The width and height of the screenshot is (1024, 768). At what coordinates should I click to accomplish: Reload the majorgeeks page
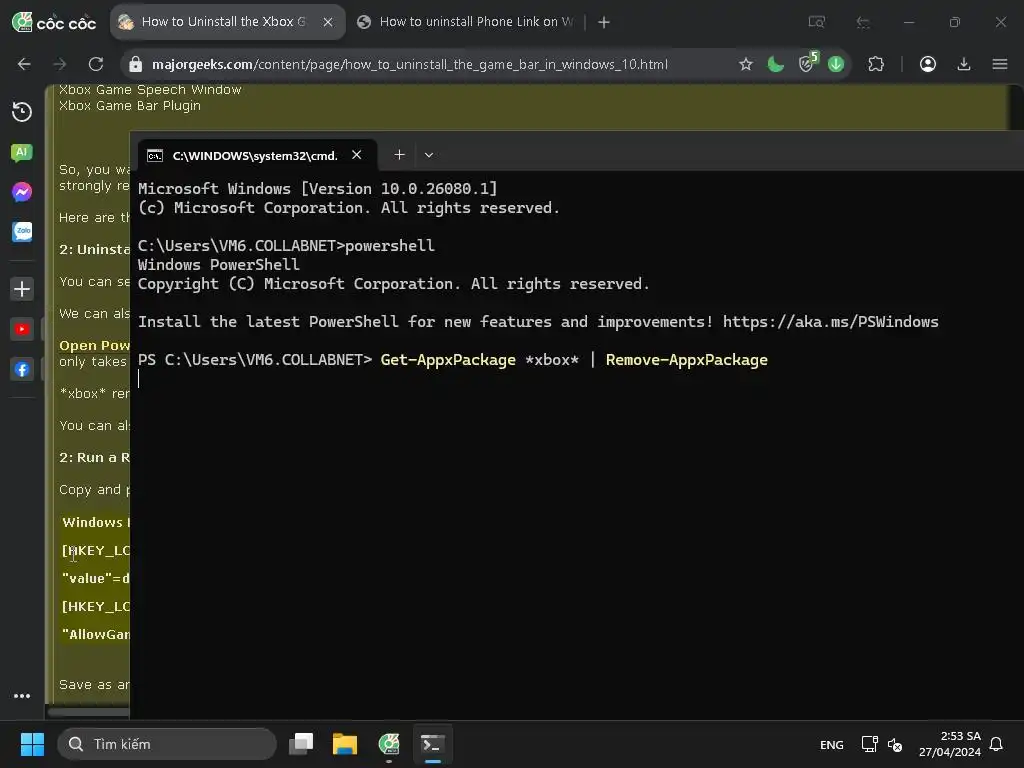pyautogui.click(x=96, y=64)
